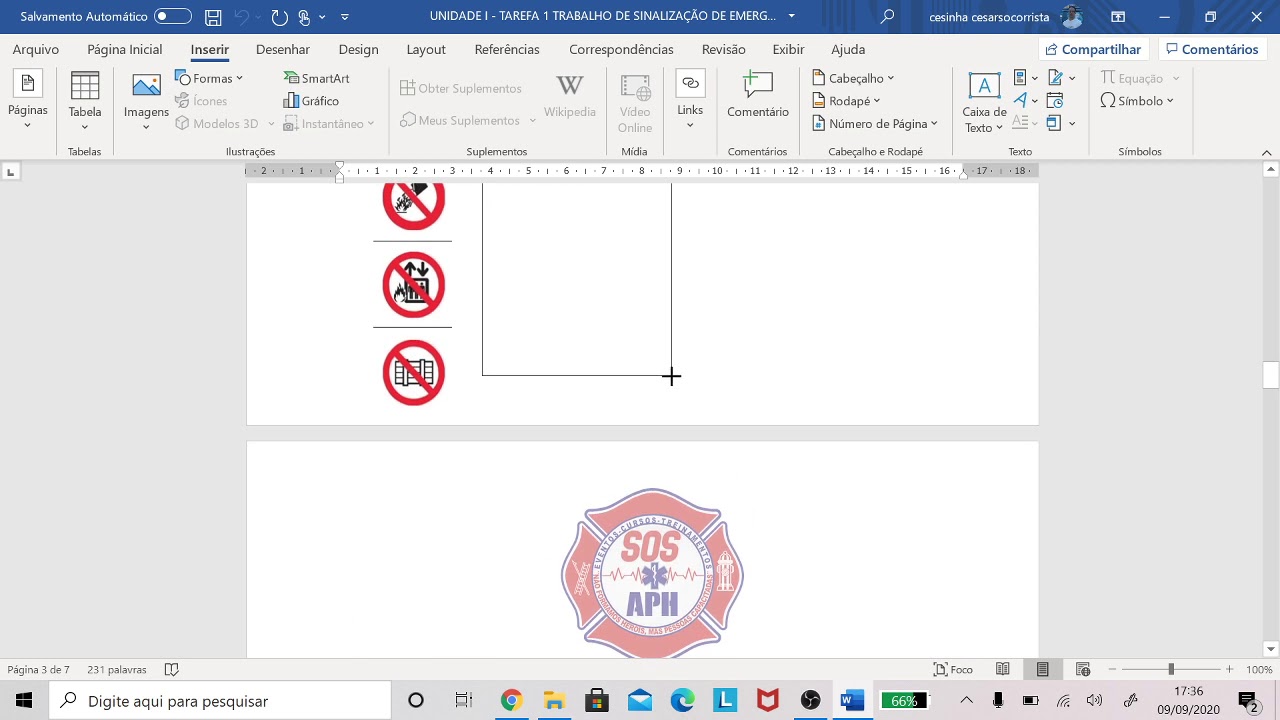Open the Touch/Mouse mode hand icon
The width and height of the screenshot is (1280, 720).
click(x=305, y=17)
